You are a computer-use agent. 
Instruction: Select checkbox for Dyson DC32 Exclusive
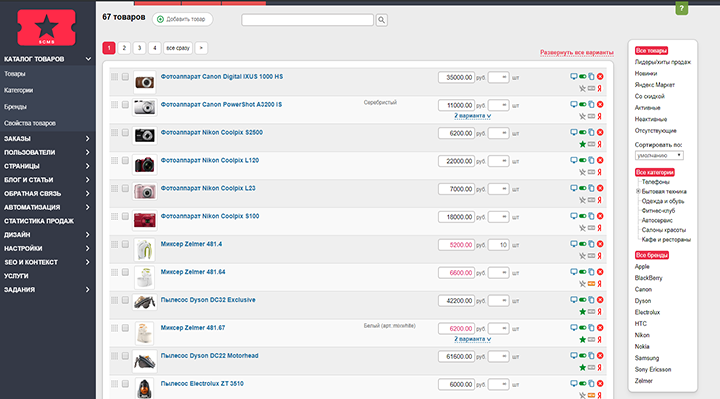pyautogui.click(x=125, y=300)
